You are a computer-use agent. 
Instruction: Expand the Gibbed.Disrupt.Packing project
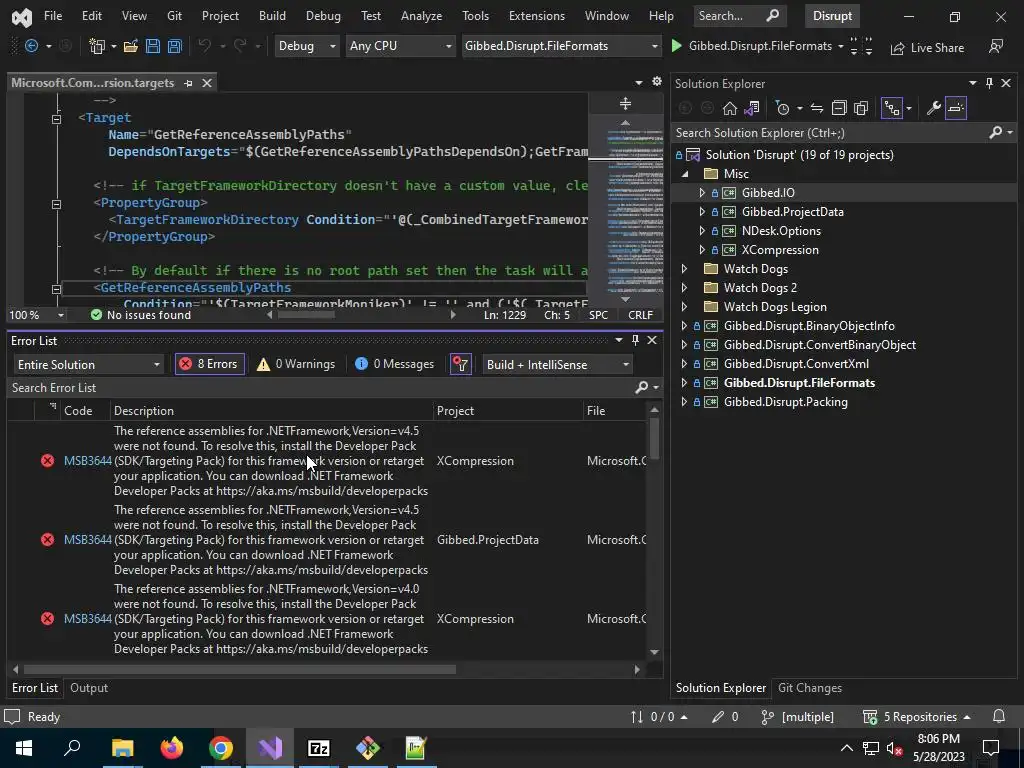click(684, 402)
